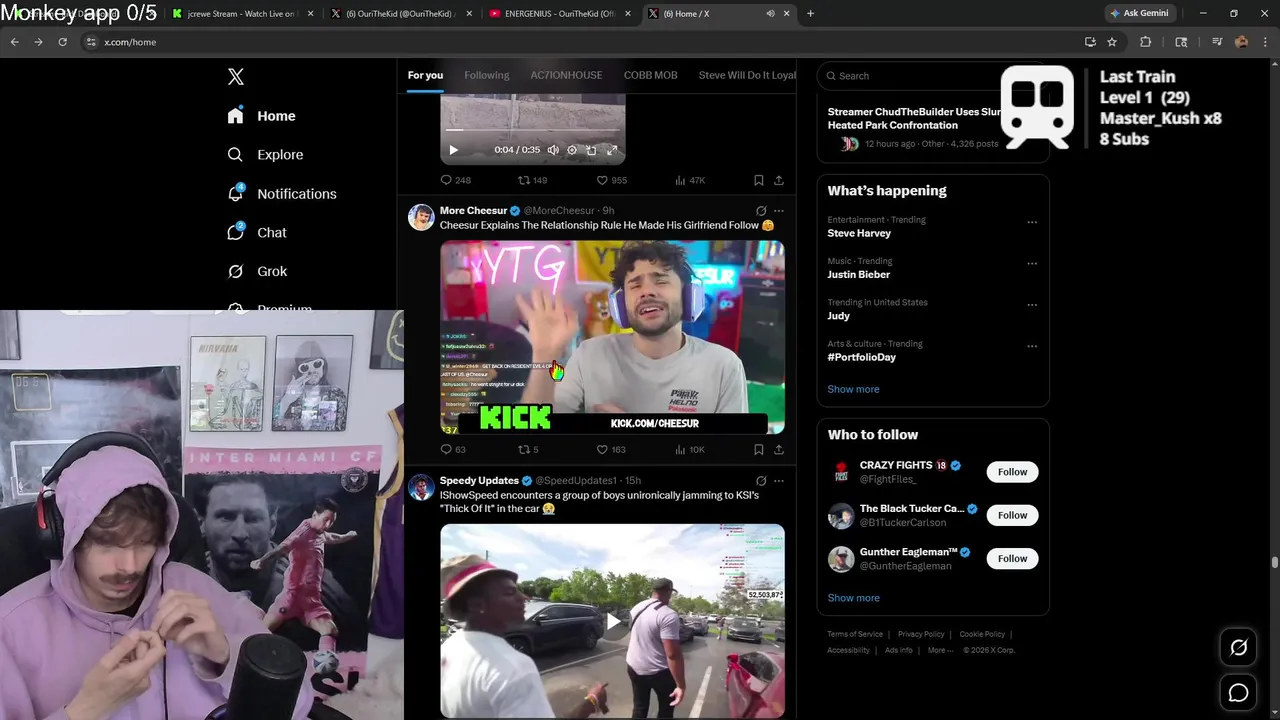1280x720 pixels.
Task: Open more options for Judy trend
Action: click(1032, 305)
